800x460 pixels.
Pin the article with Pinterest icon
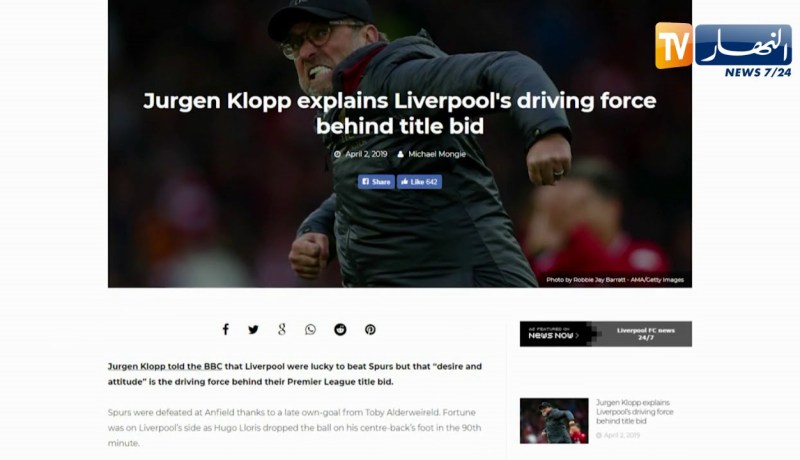[x=370, y=330]
